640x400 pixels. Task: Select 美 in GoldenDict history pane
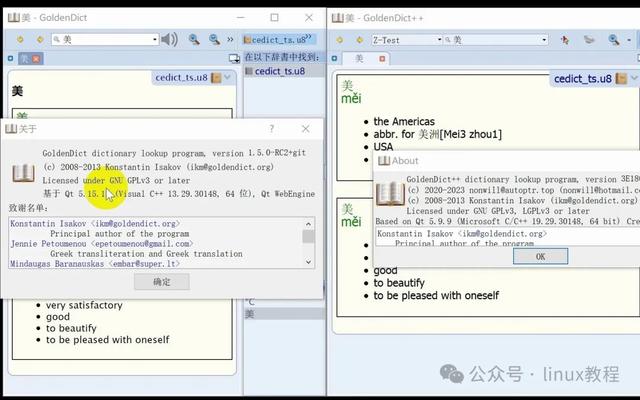click(284, 314)
